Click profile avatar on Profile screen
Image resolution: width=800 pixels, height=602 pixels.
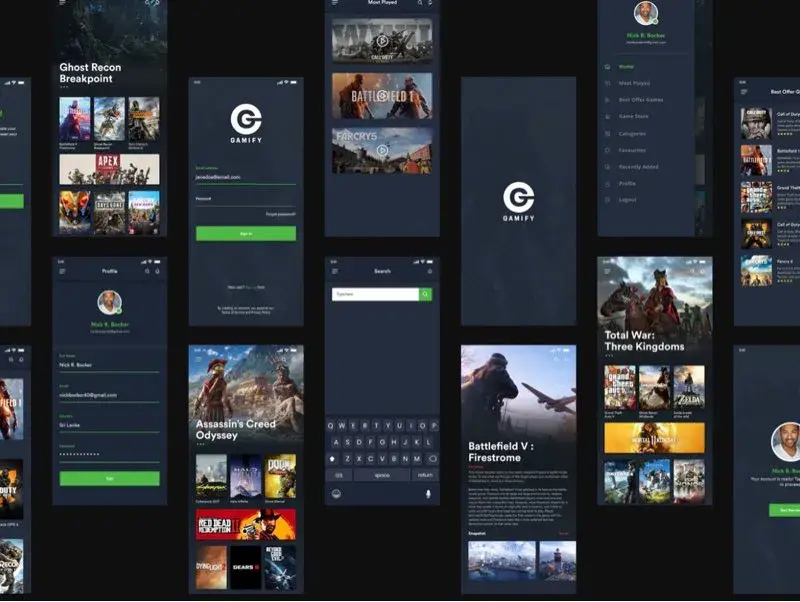(110, 302)
